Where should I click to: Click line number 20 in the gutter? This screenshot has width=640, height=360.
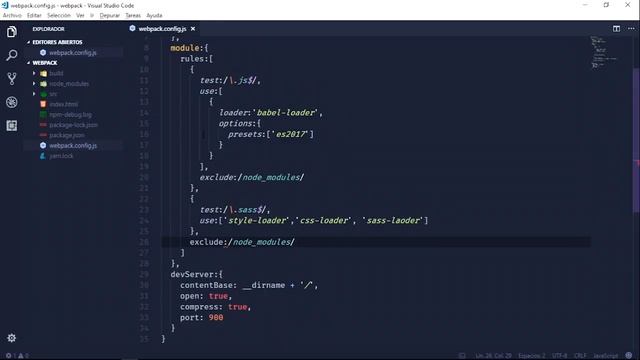(x=144, y=177)
